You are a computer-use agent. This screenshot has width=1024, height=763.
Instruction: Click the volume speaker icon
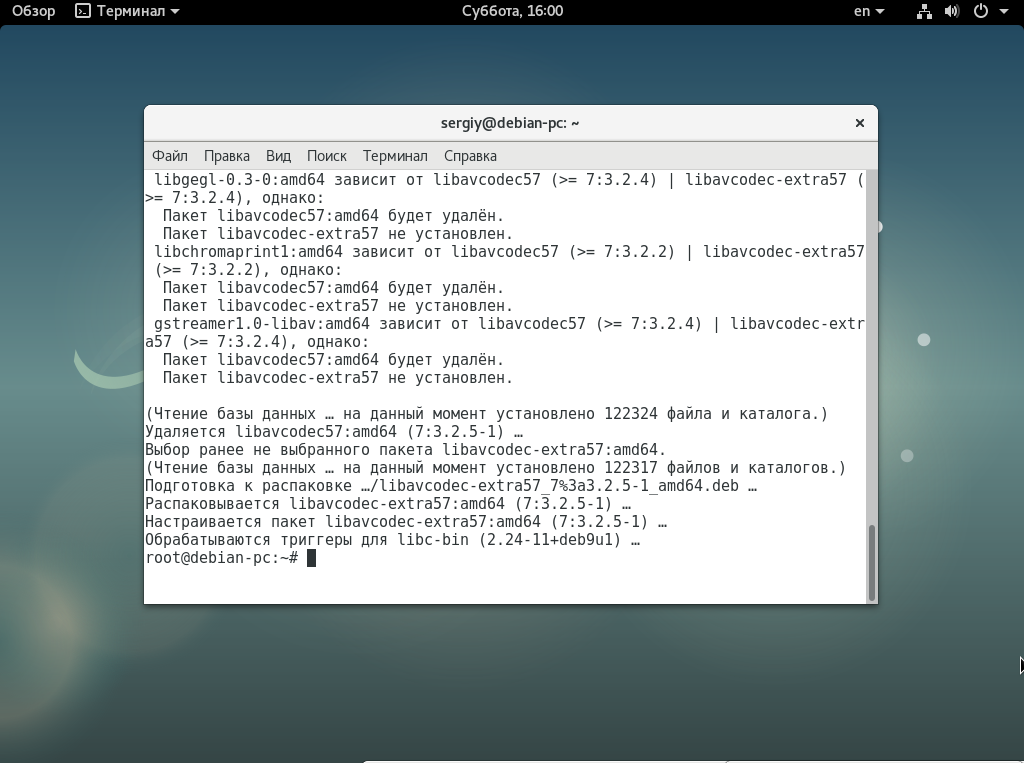(951, 11)
